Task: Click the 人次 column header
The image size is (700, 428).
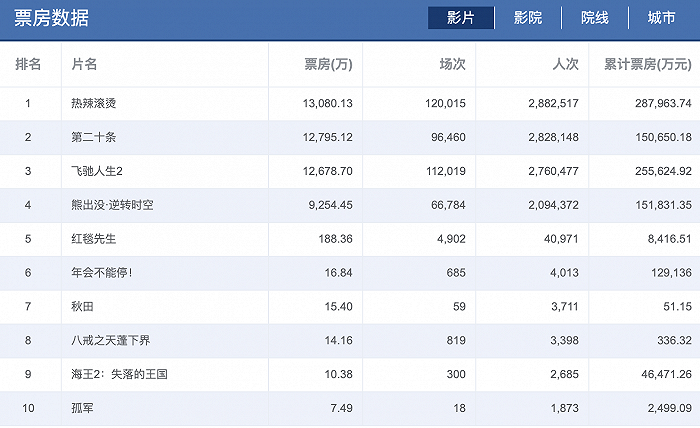Action: (x=566, y=65)
